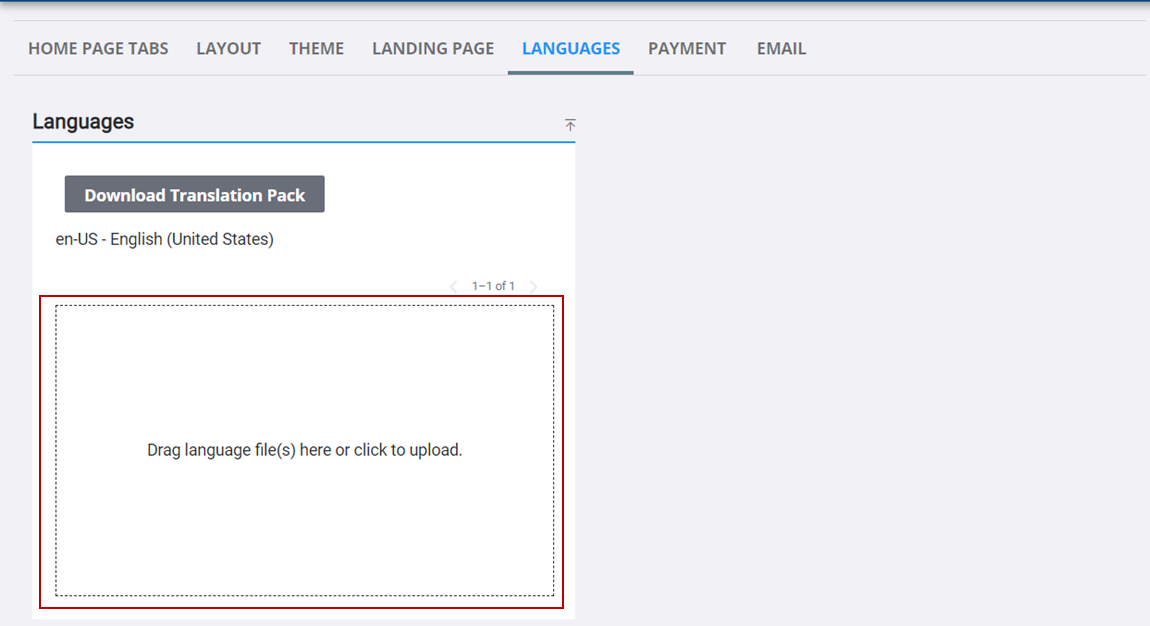Open the EMAIL tab
The height and width of the screenshot is (626, 1150).
tap(780, 48)
